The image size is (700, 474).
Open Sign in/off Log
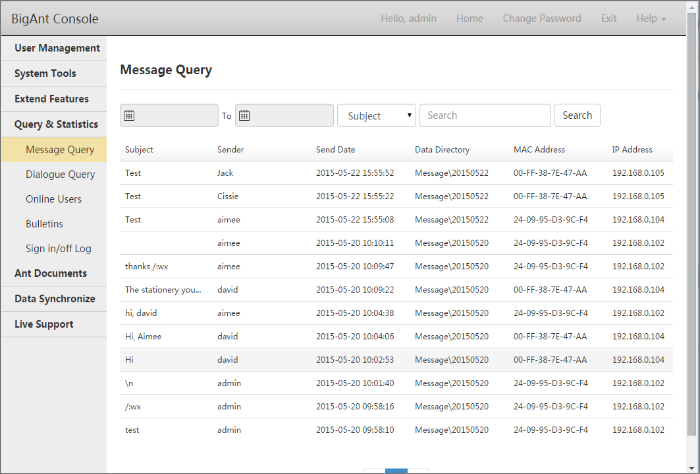pyautogui.click(x=58, y=248)
